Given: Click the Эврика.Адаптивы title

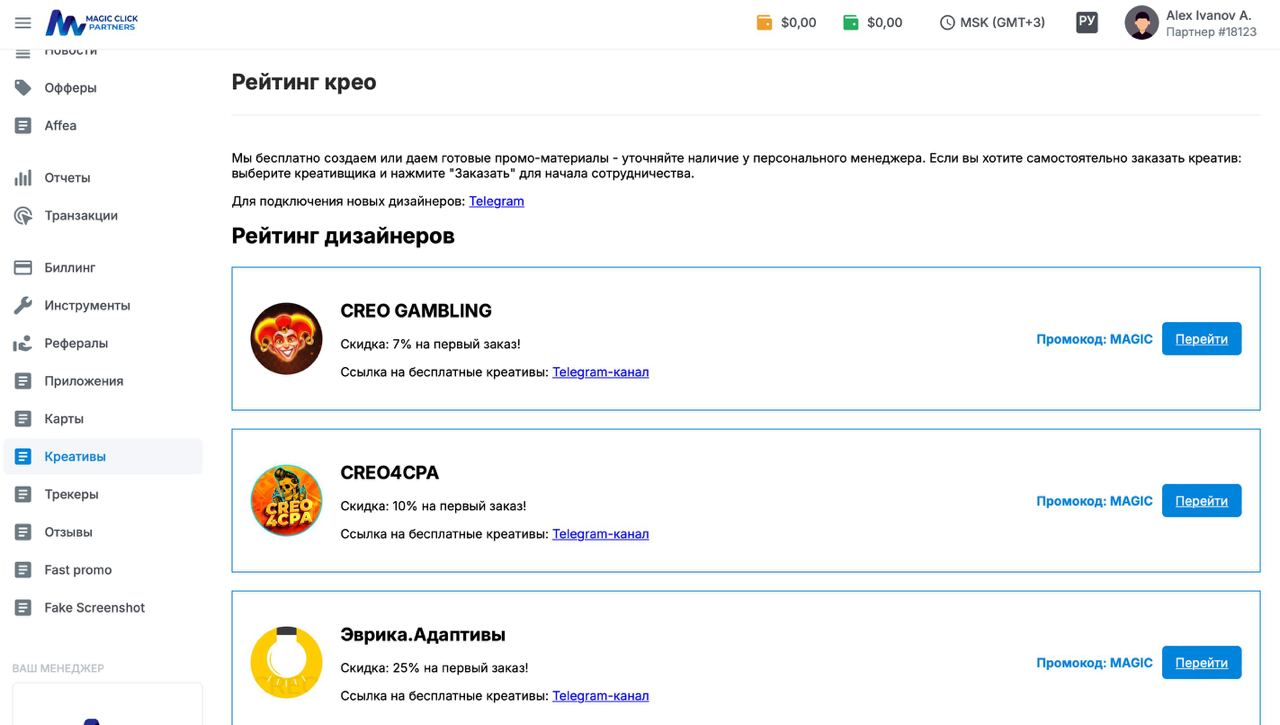Looking at the screenshot, I should (423, 635).
